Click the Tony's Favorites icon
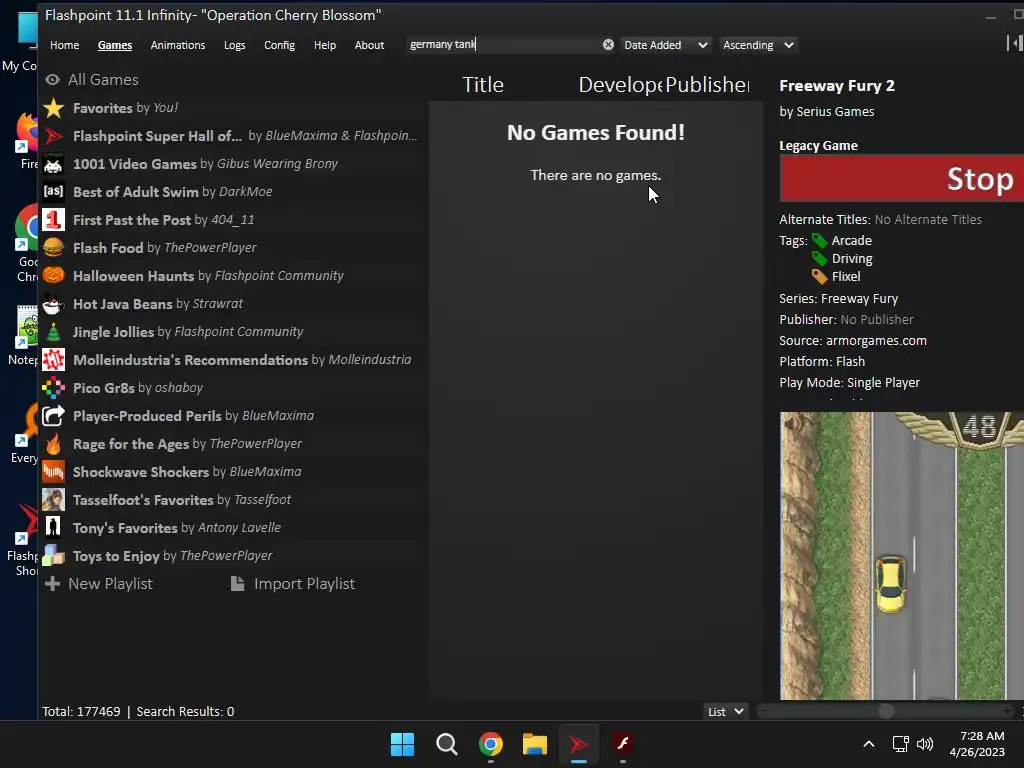Screen dimensions: 1024x768 click(x=54, y=528)
